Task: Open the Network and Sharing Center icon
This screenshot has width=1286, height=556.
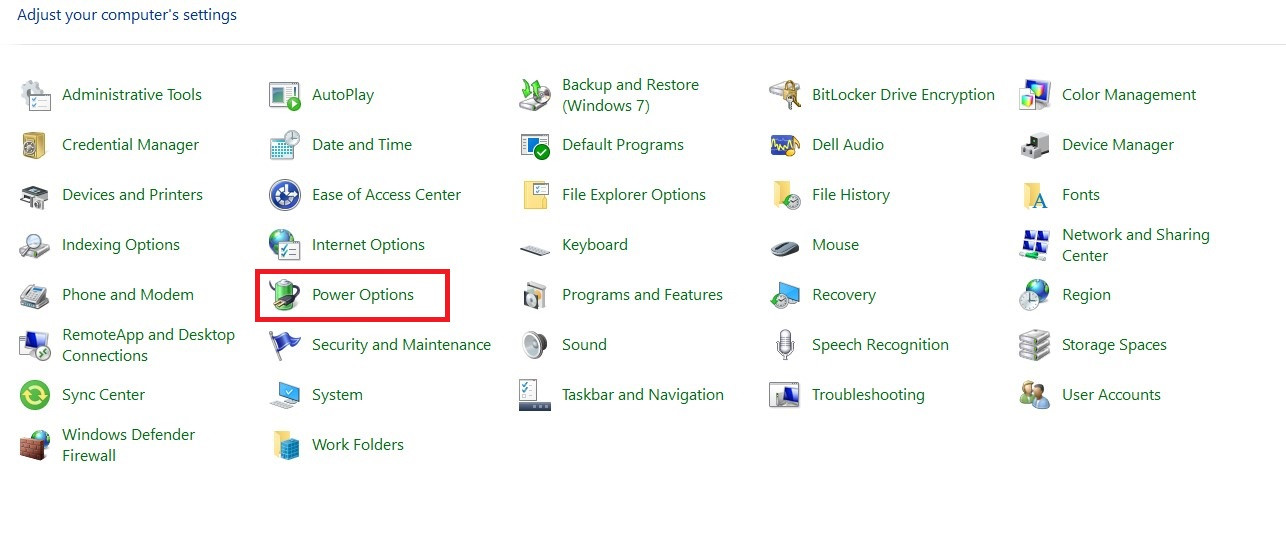Action: (1035, 245)
